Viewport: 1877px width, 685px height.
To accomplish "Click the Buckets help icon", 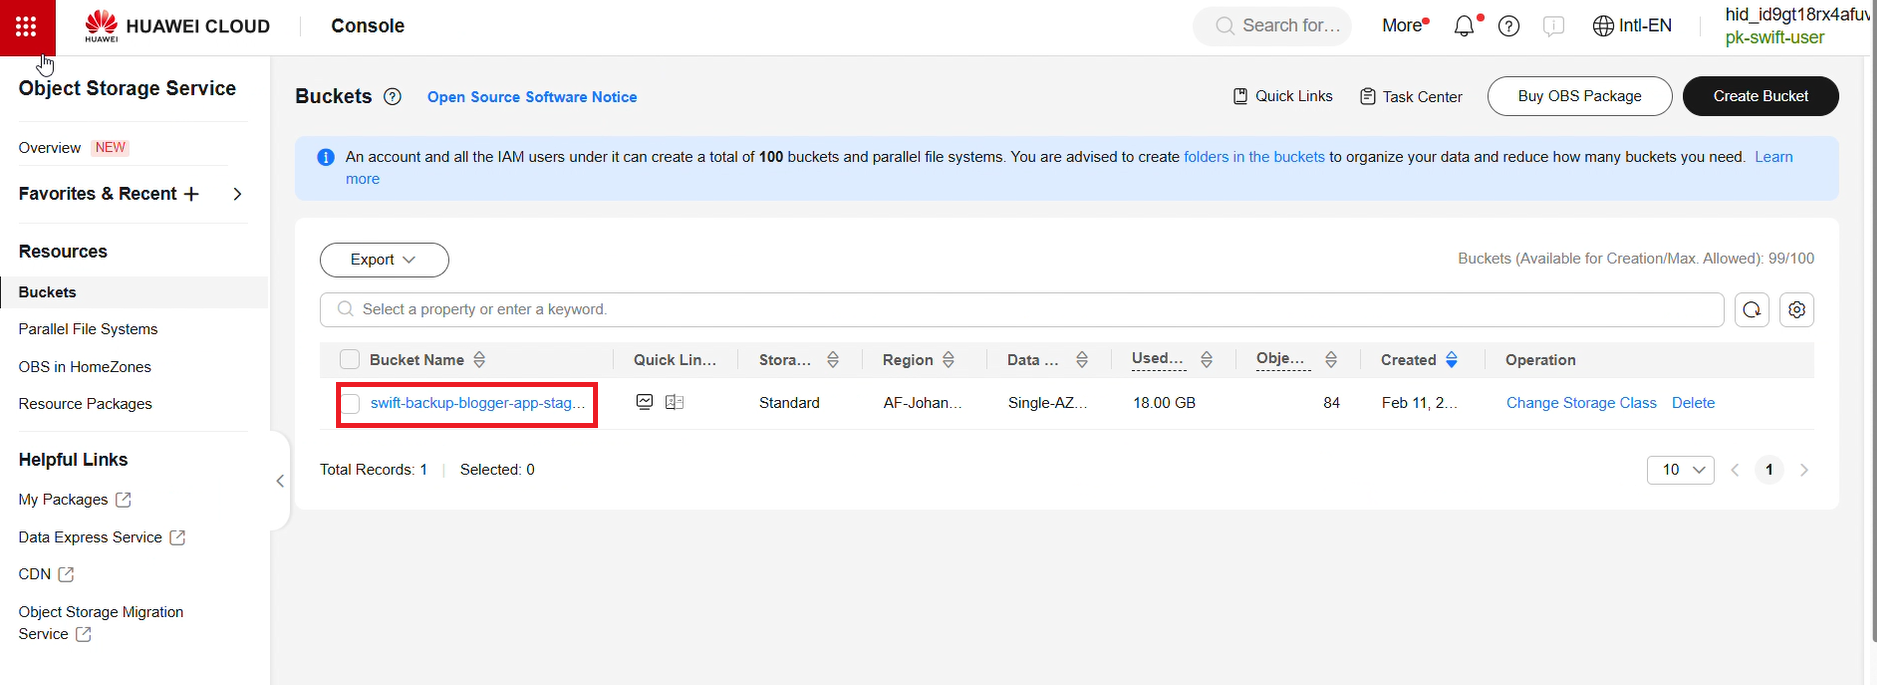I will 393,97.
